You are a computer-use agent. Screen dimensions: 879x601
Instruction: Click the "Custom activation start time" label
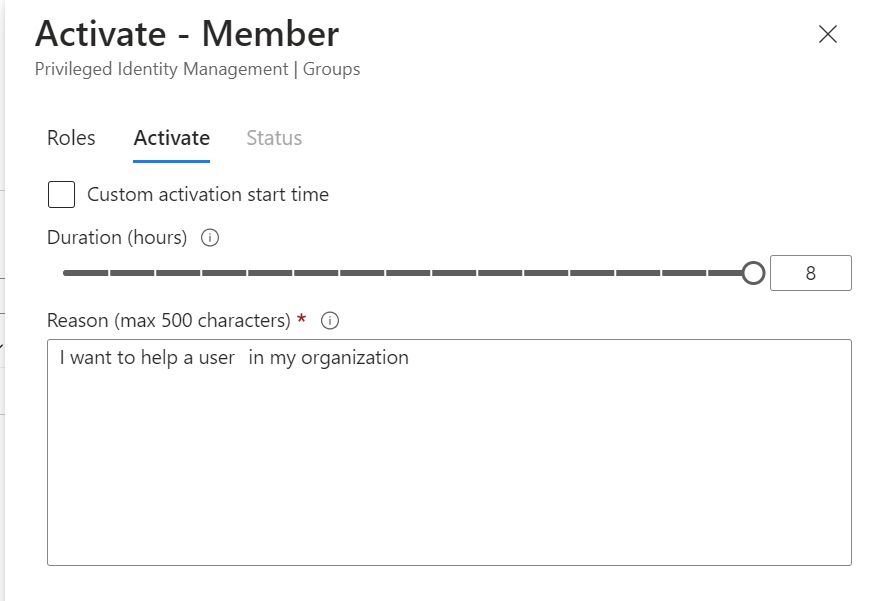208,195
